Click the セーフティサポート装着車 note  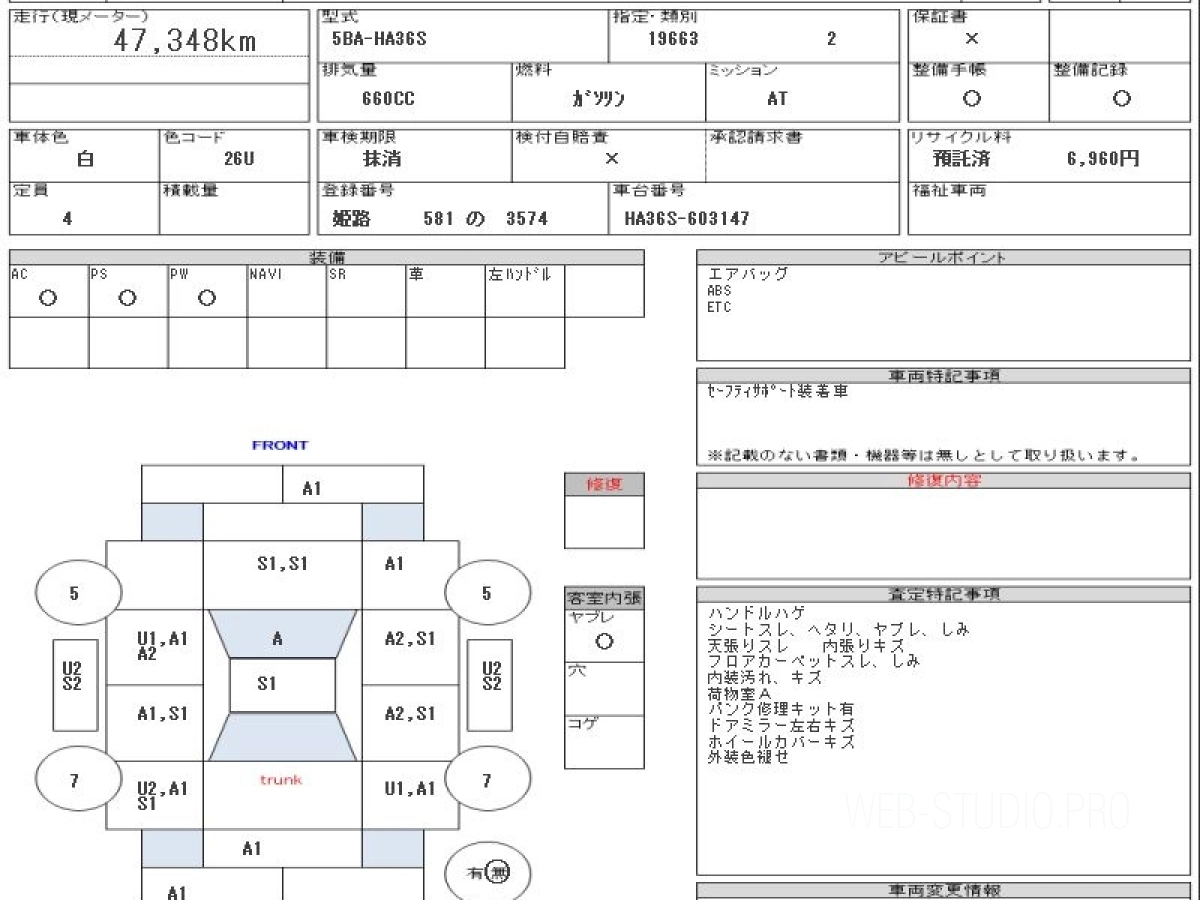[x=777, y=392]
